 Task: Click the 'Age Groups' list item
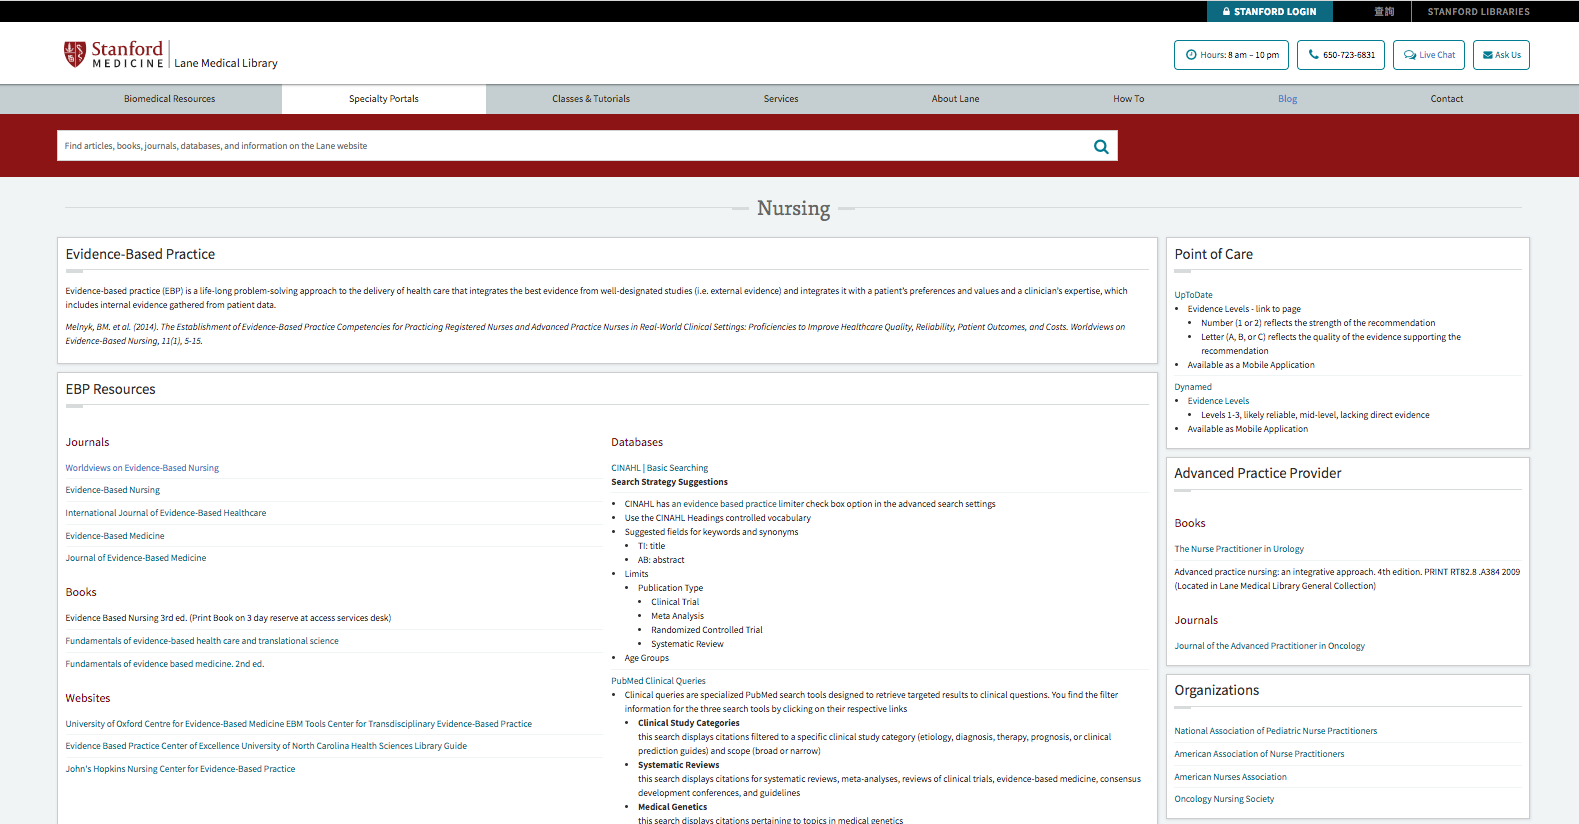647,658
